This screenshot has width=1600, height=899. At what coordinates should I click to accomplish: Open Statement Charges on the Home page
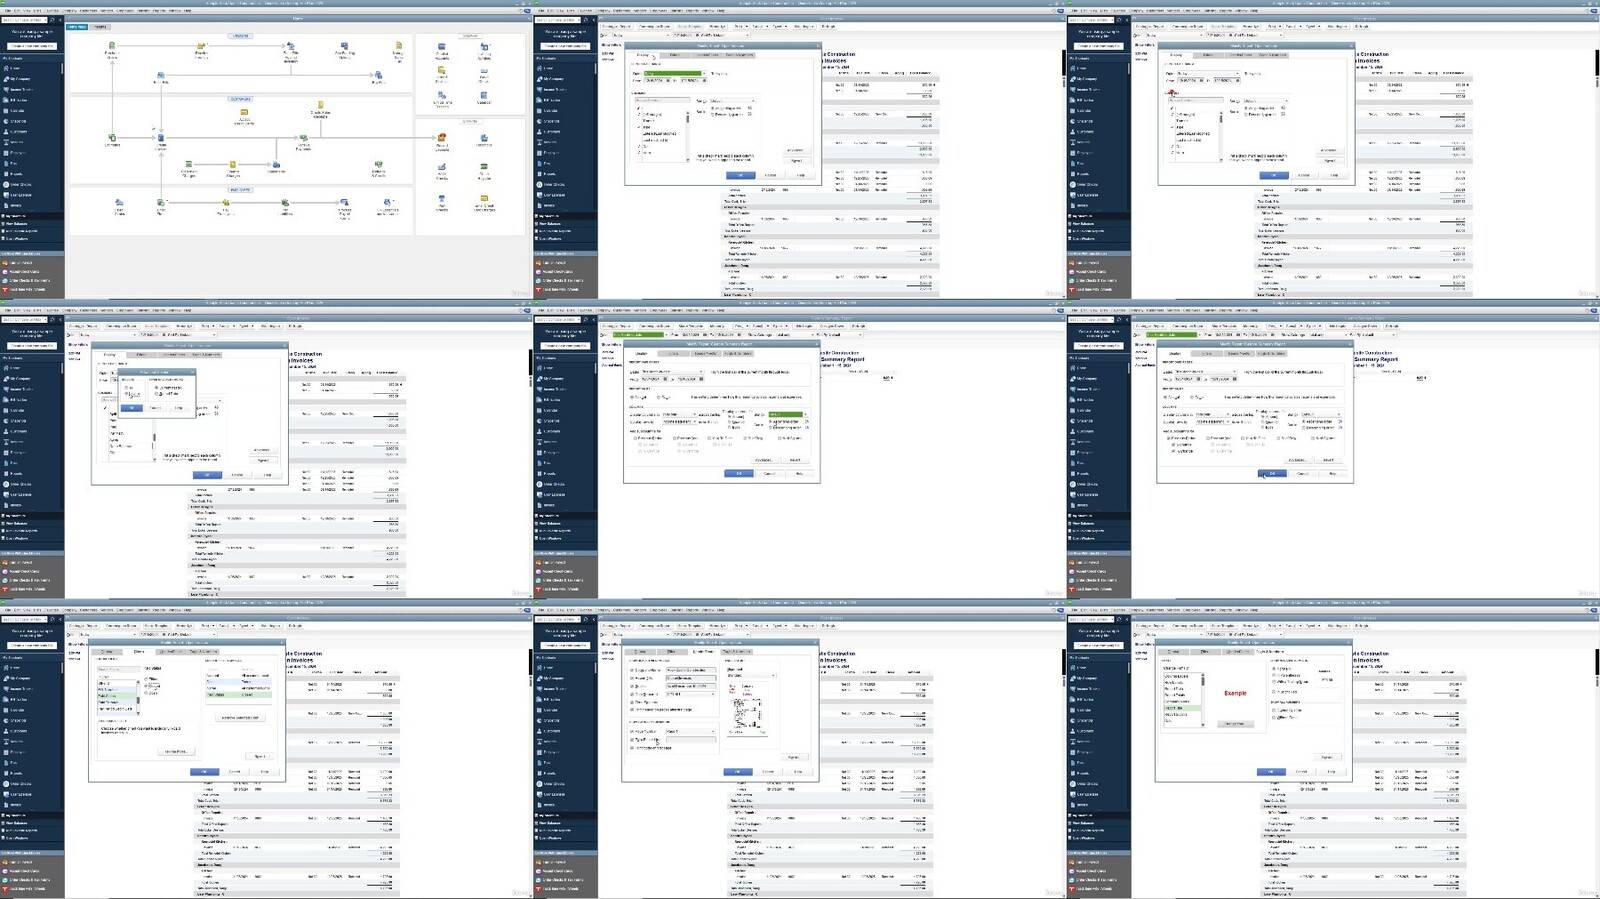(x=189, y=166)
